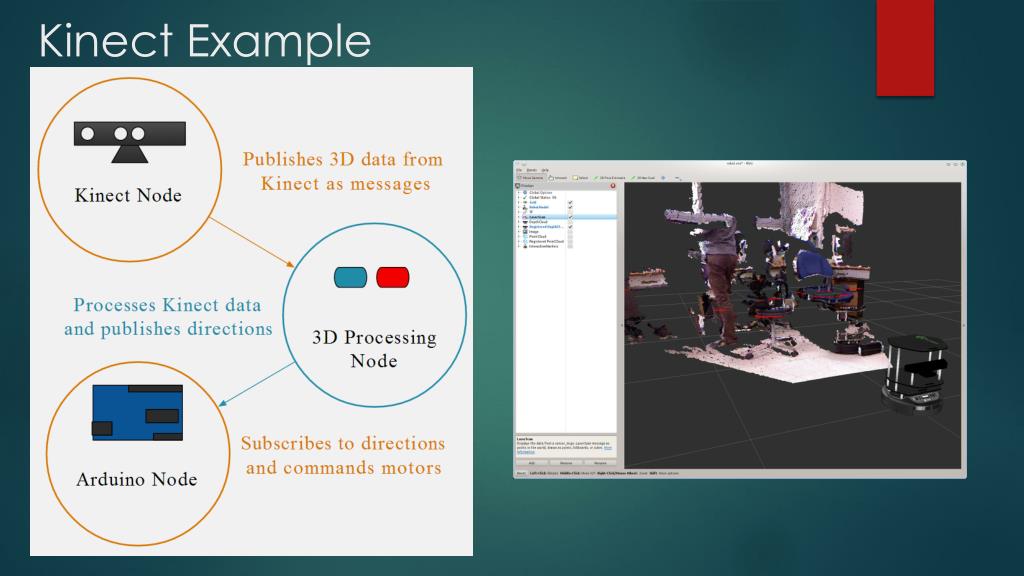Screen dimensions: 1024x576
Task: Click the Grid display icon
Action: (x=525, y=202)
